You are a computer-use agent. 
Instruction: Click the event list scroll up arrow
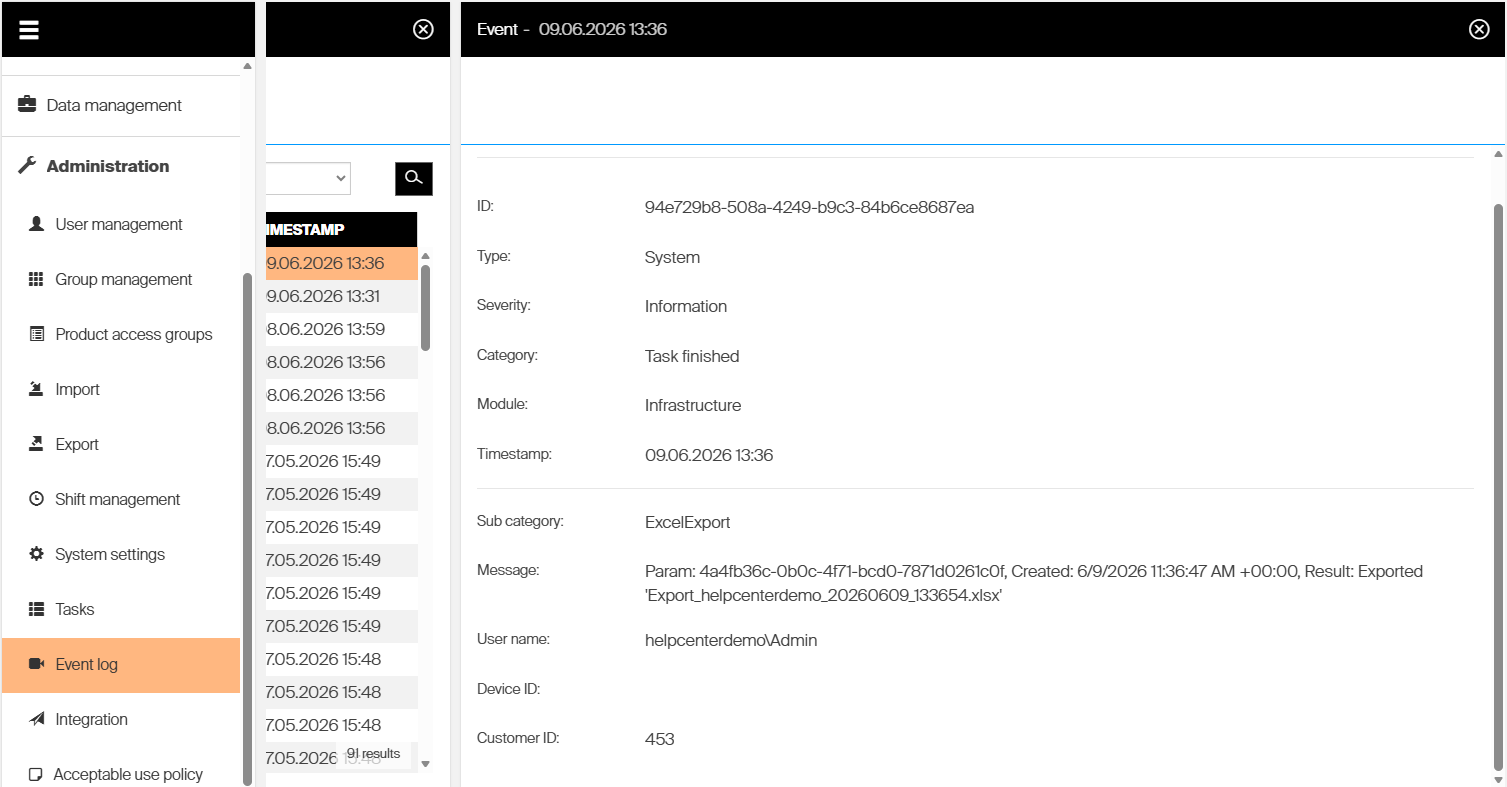point(426,256)
